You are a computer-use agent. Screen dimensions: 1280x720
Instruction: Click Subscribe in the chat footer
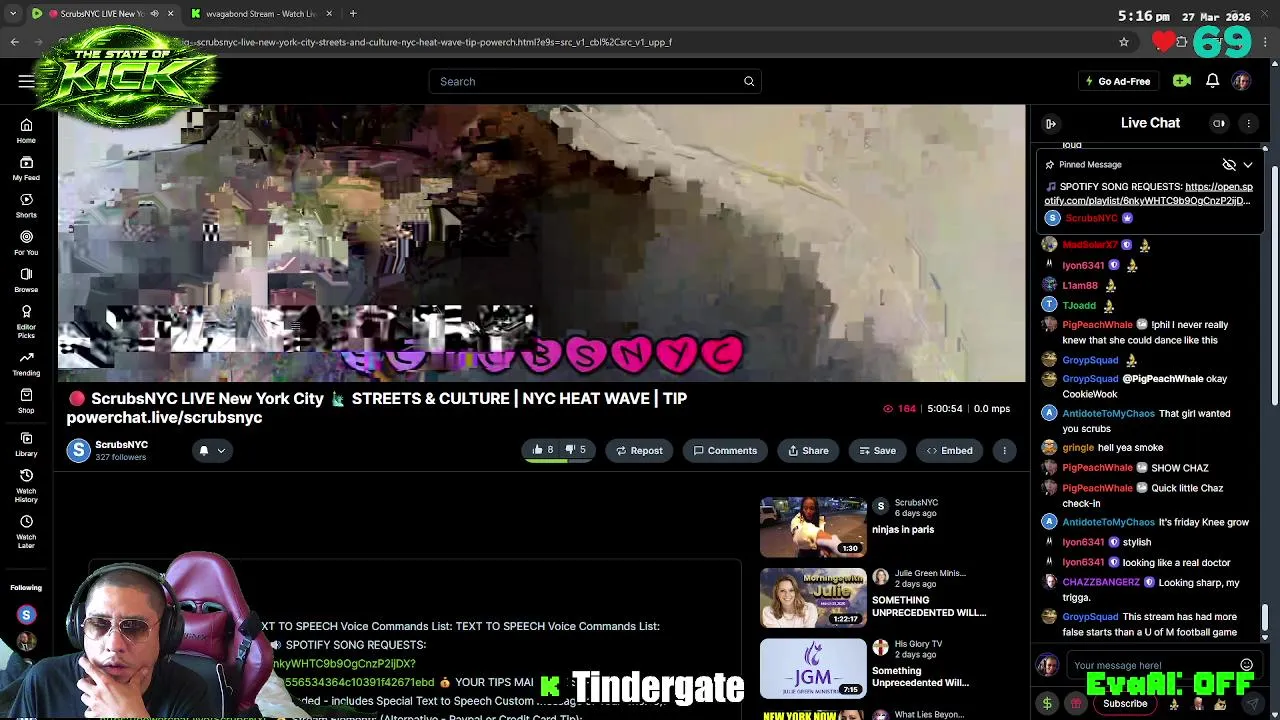(x=1125, y=704)
